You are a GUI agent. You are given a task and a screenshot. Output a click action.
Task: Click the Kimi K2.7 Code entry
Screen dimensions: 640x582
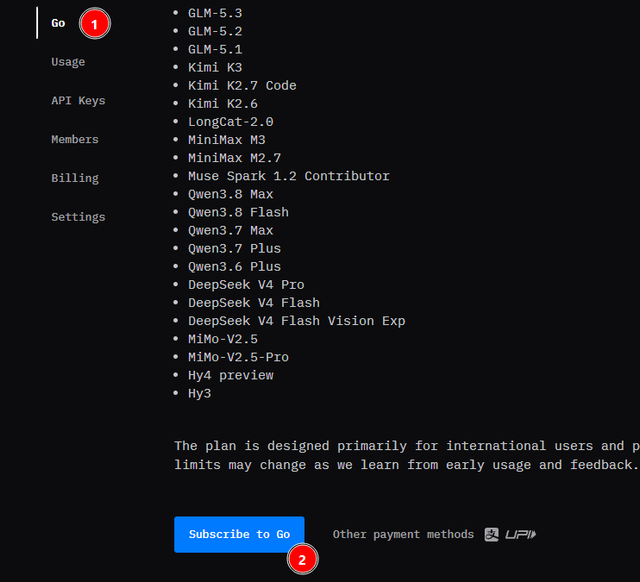[242, 86]
